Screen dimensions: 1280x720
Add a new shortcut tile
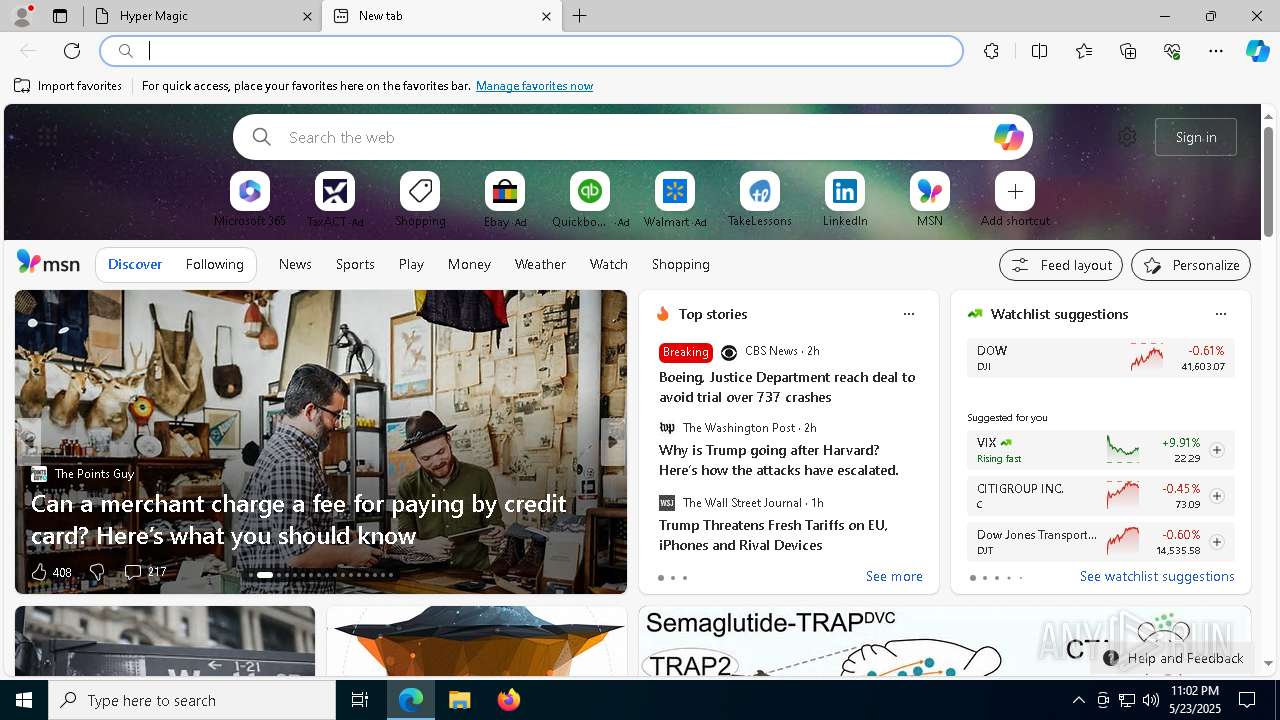tap(1015, 199)
